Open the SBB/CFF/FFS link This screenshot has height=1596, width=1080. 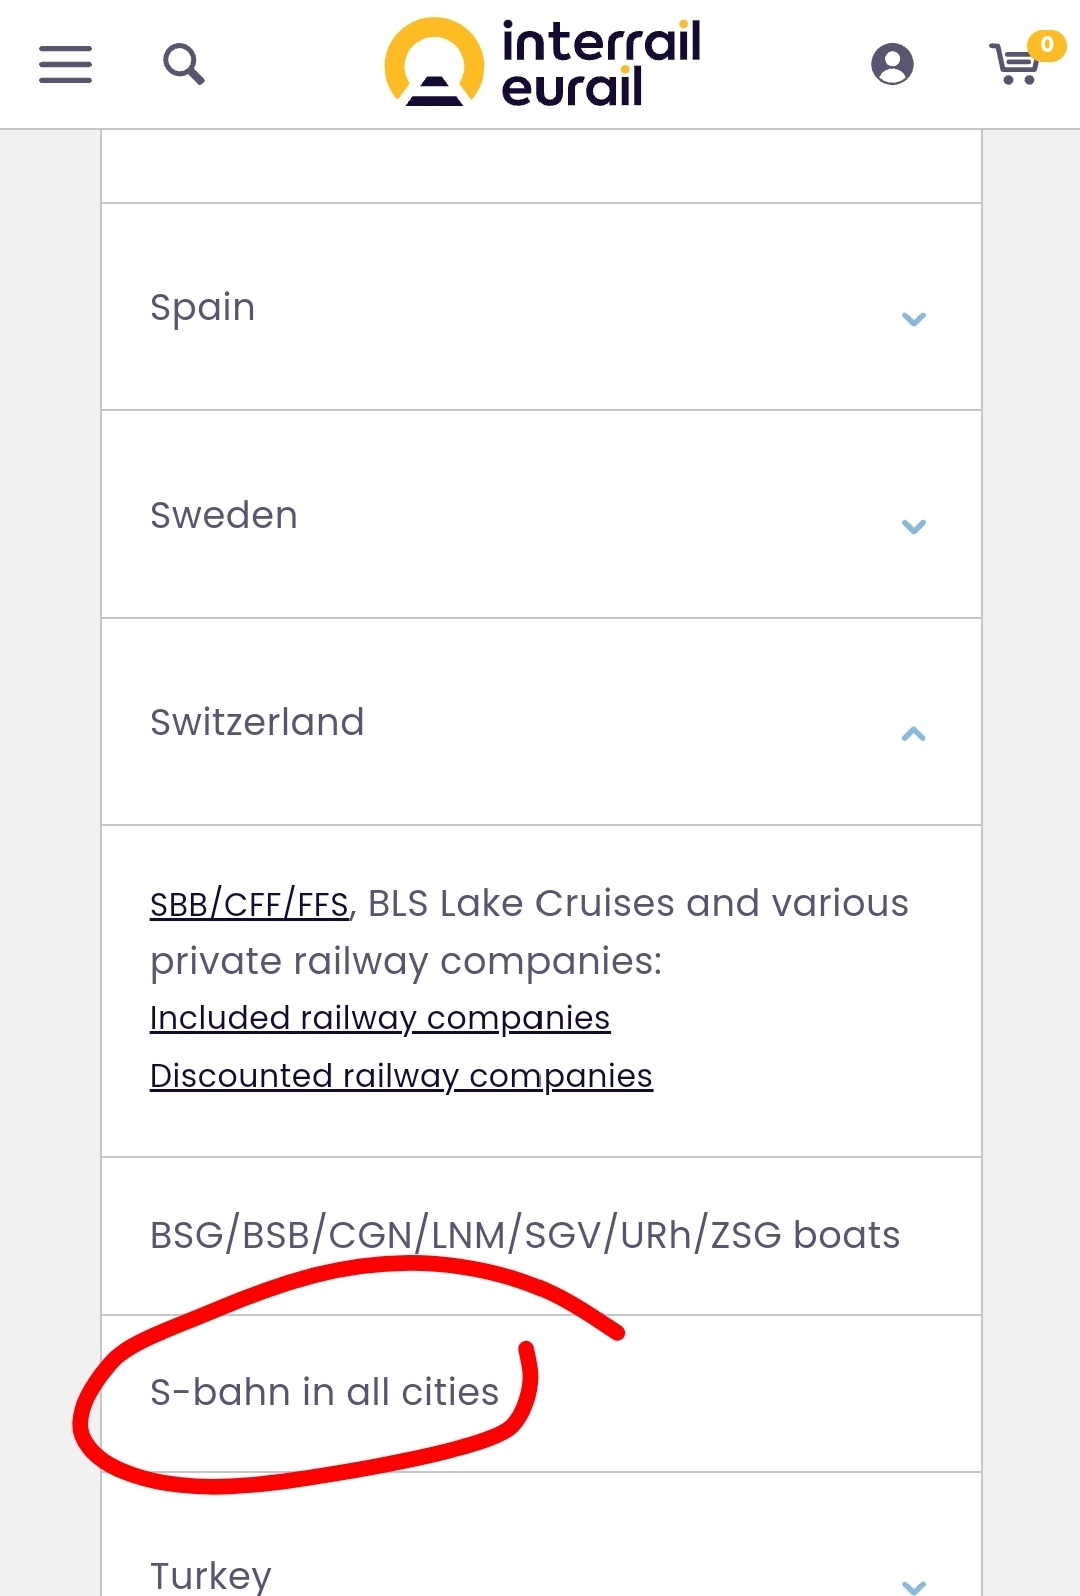(249, 904)
